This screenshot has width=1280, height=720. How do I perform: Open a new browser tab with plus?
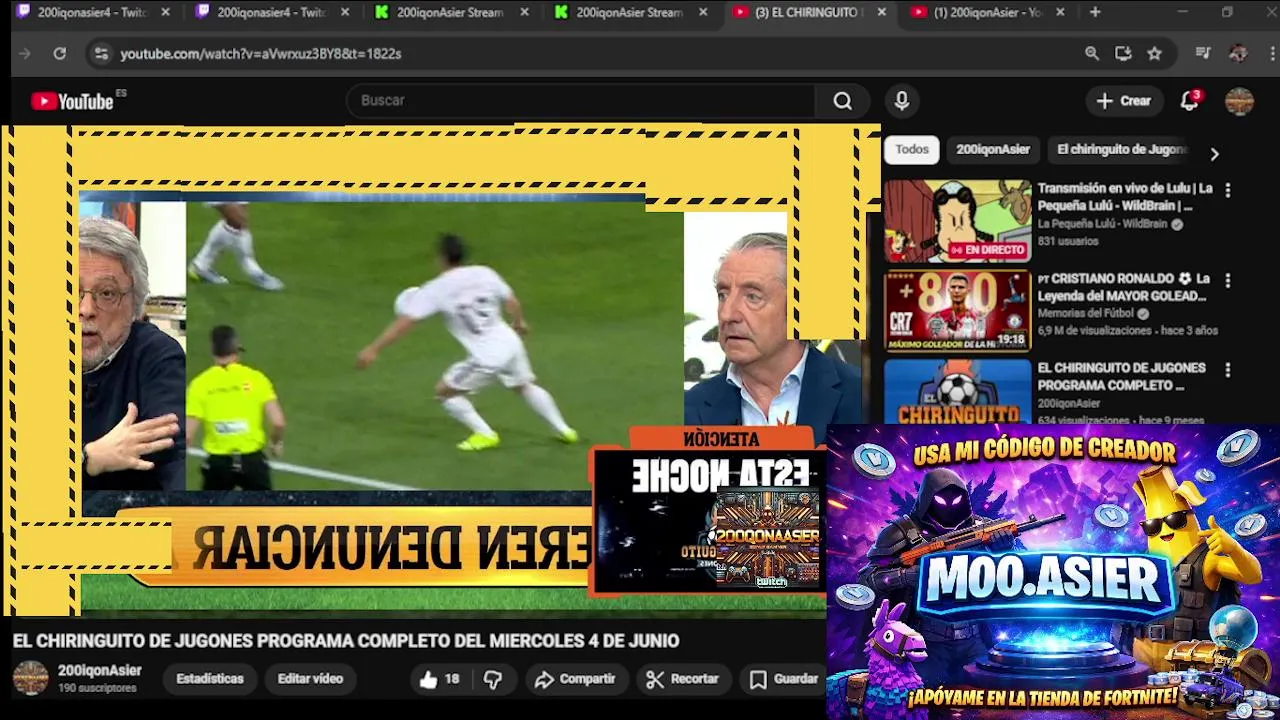pos(1095,12)
